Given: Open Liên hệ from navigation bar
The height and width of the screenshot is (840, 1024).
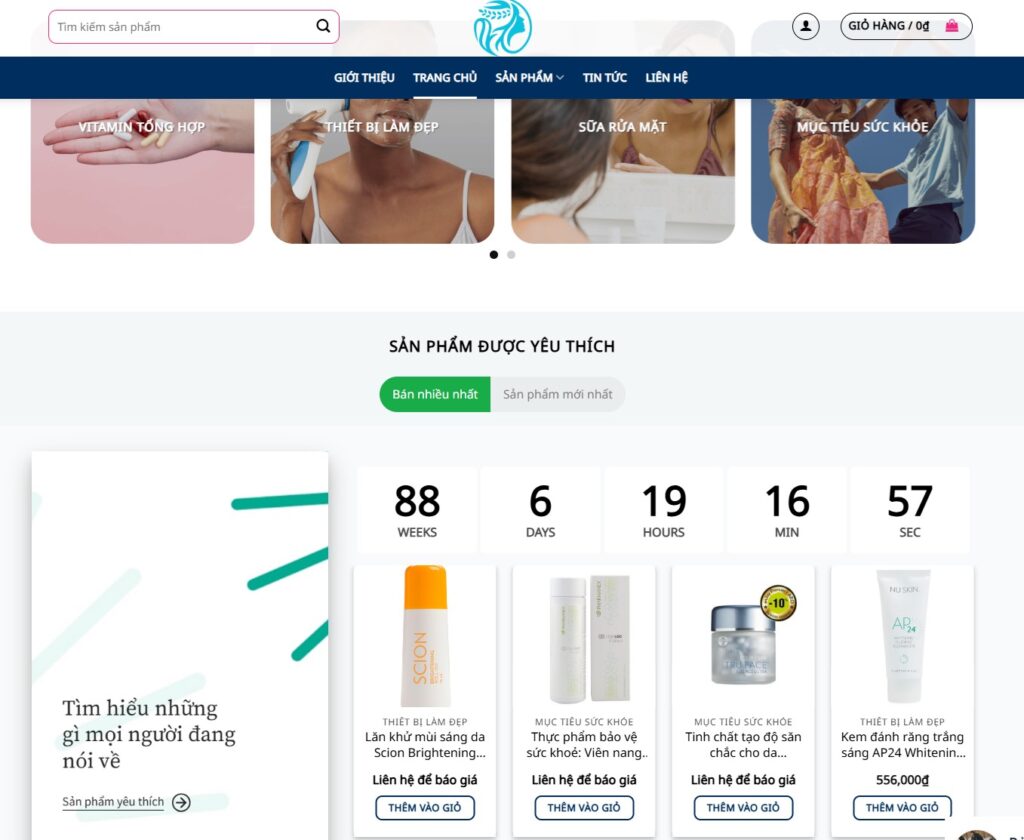Looking at the screenshot, I should (666, 78).
